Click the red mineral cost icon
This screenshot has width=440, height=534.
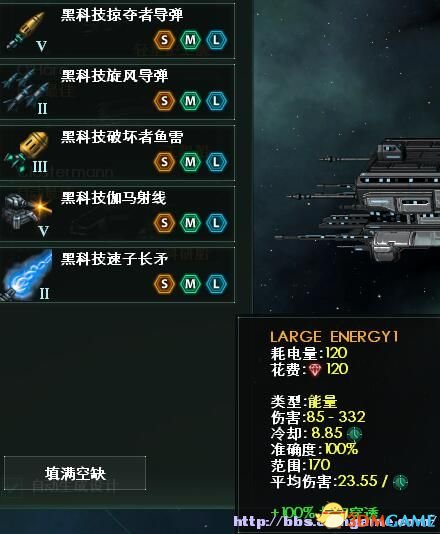click(x=315, y=370)
